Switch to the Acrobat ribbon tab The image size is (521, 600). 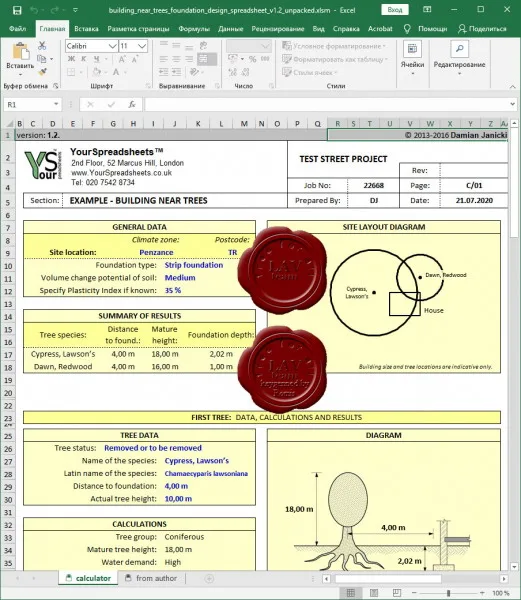[380, 29]
